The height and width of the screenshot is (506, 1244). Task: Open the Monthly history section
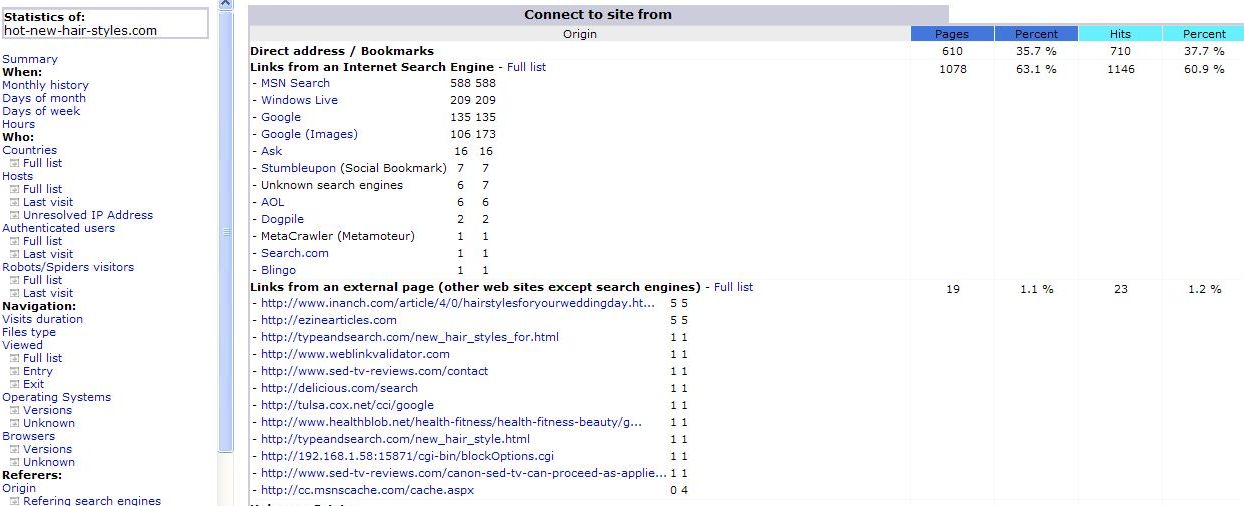pos(45,85)
